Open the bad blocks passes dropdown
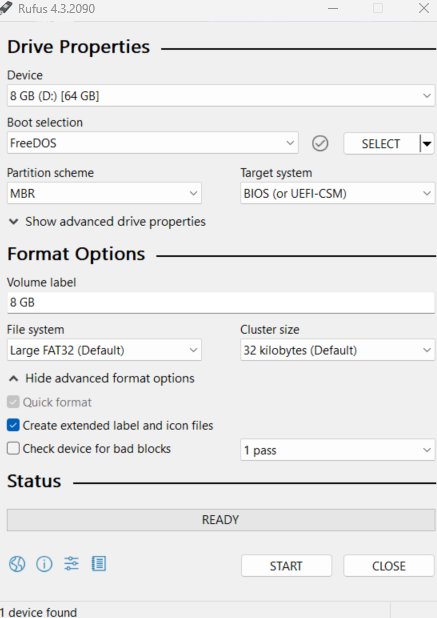437x618 pixels. coord(337,450)
